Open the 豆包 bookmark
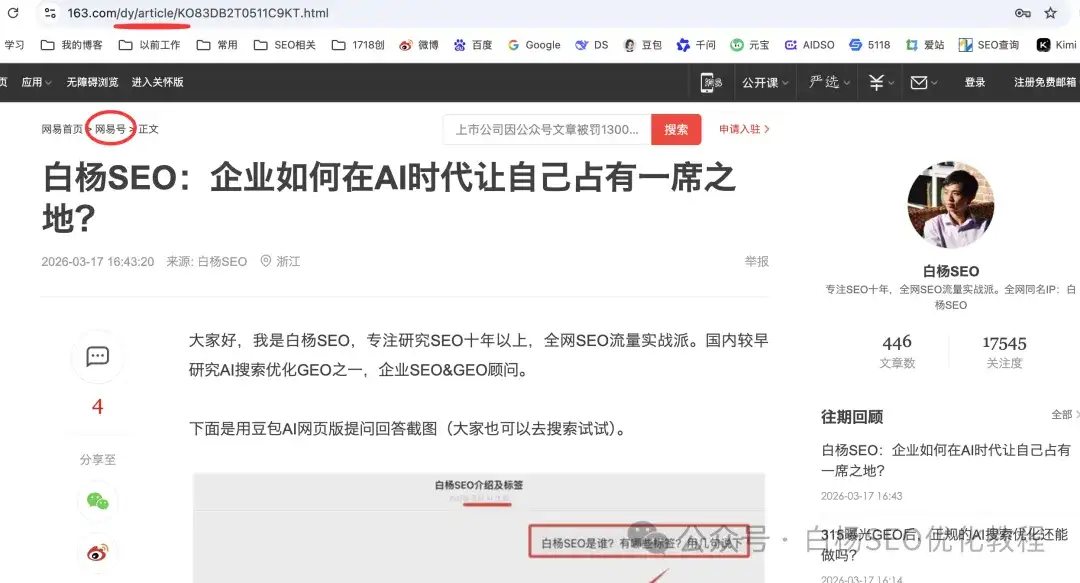Screen dimensions: 1080x583 tap(643, 45)
